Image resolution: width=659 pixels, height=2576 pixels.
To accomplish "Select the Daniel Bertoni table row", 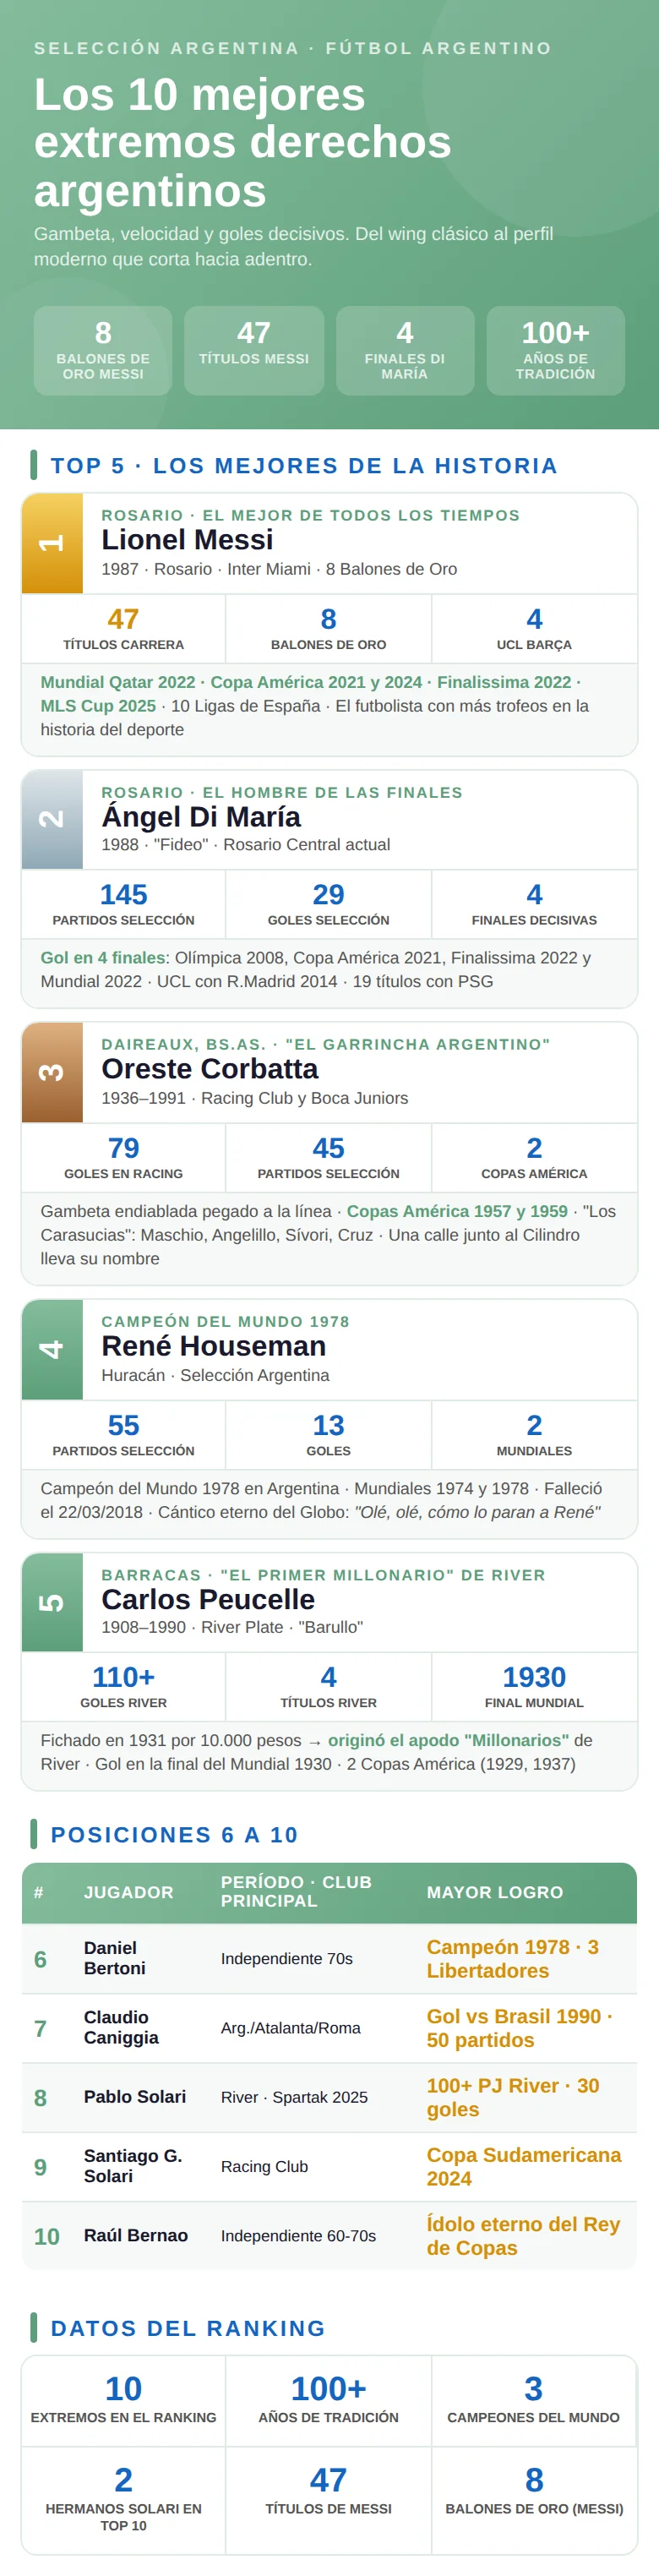I will (329, 1958).
